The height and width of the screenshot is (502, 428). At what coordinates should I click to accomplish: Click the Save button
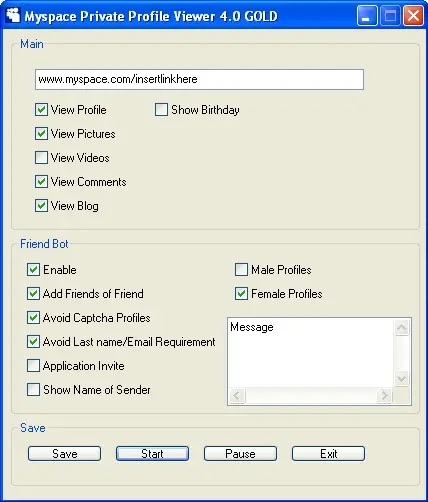64,454
